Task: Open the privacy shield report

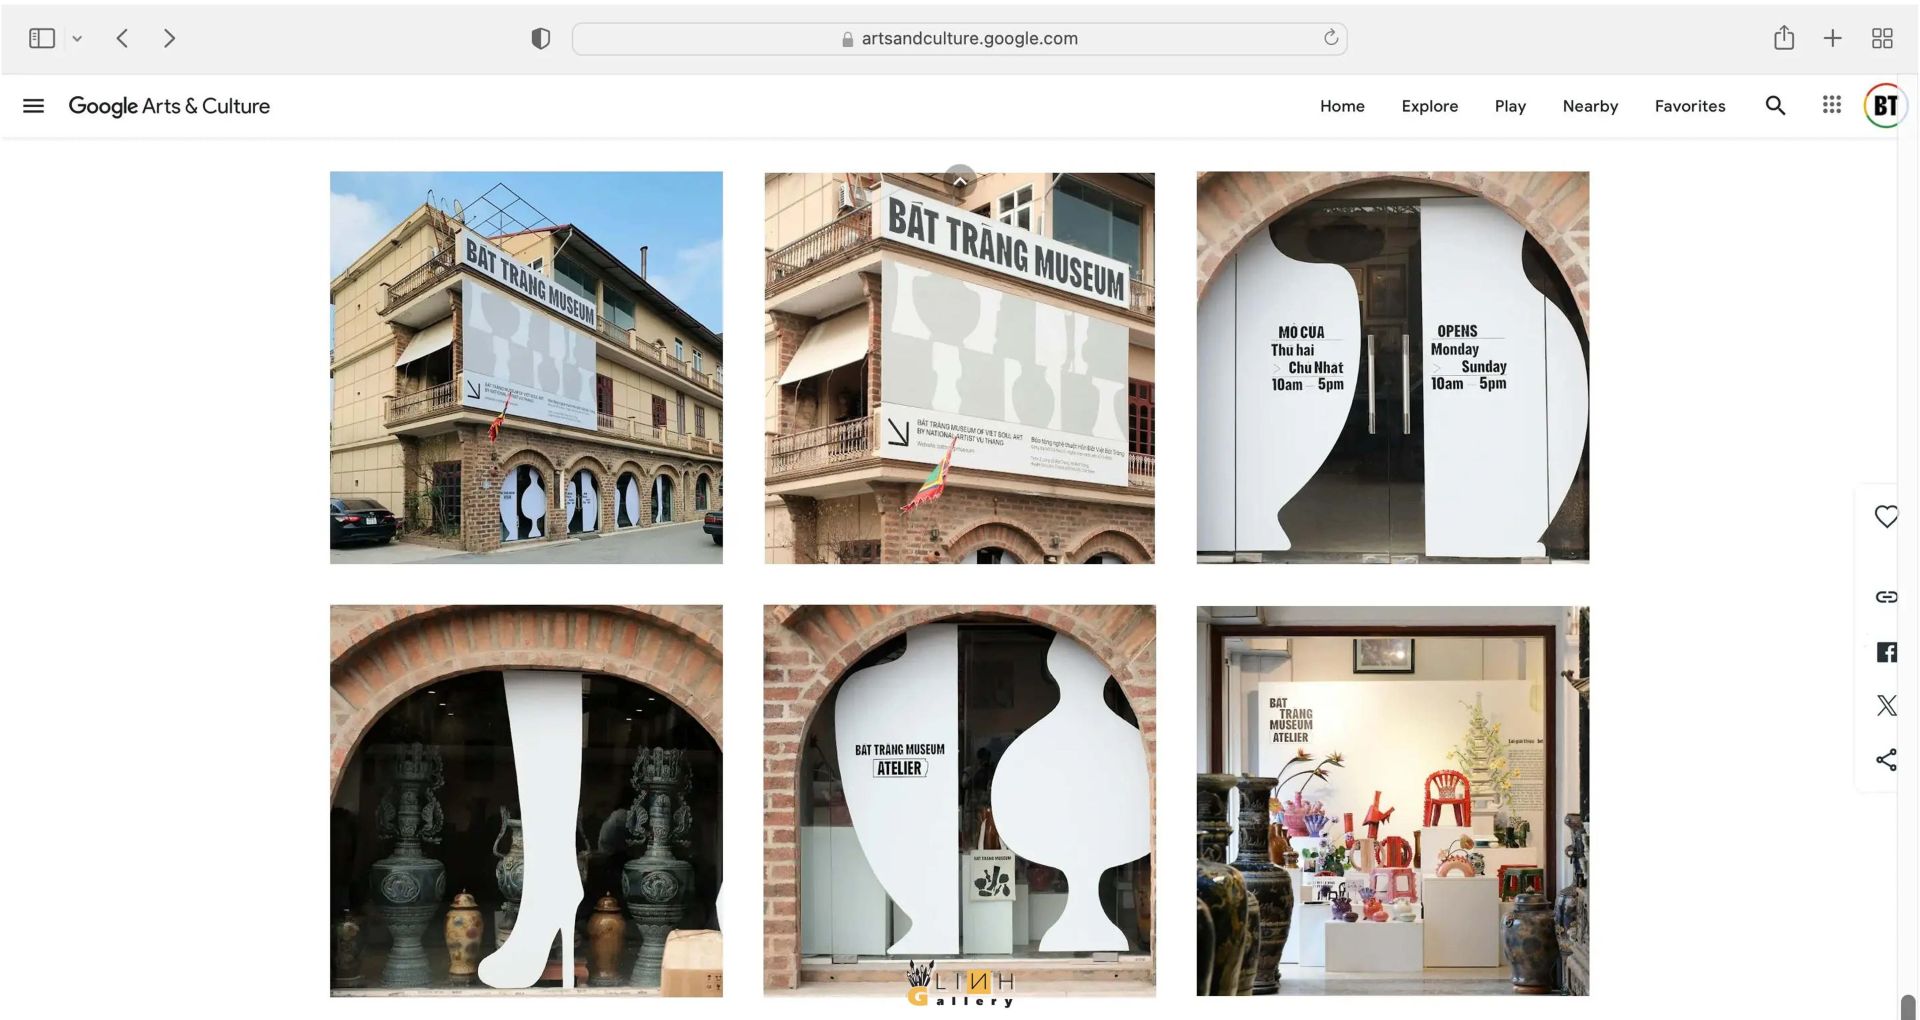Action: coord(540,38)
